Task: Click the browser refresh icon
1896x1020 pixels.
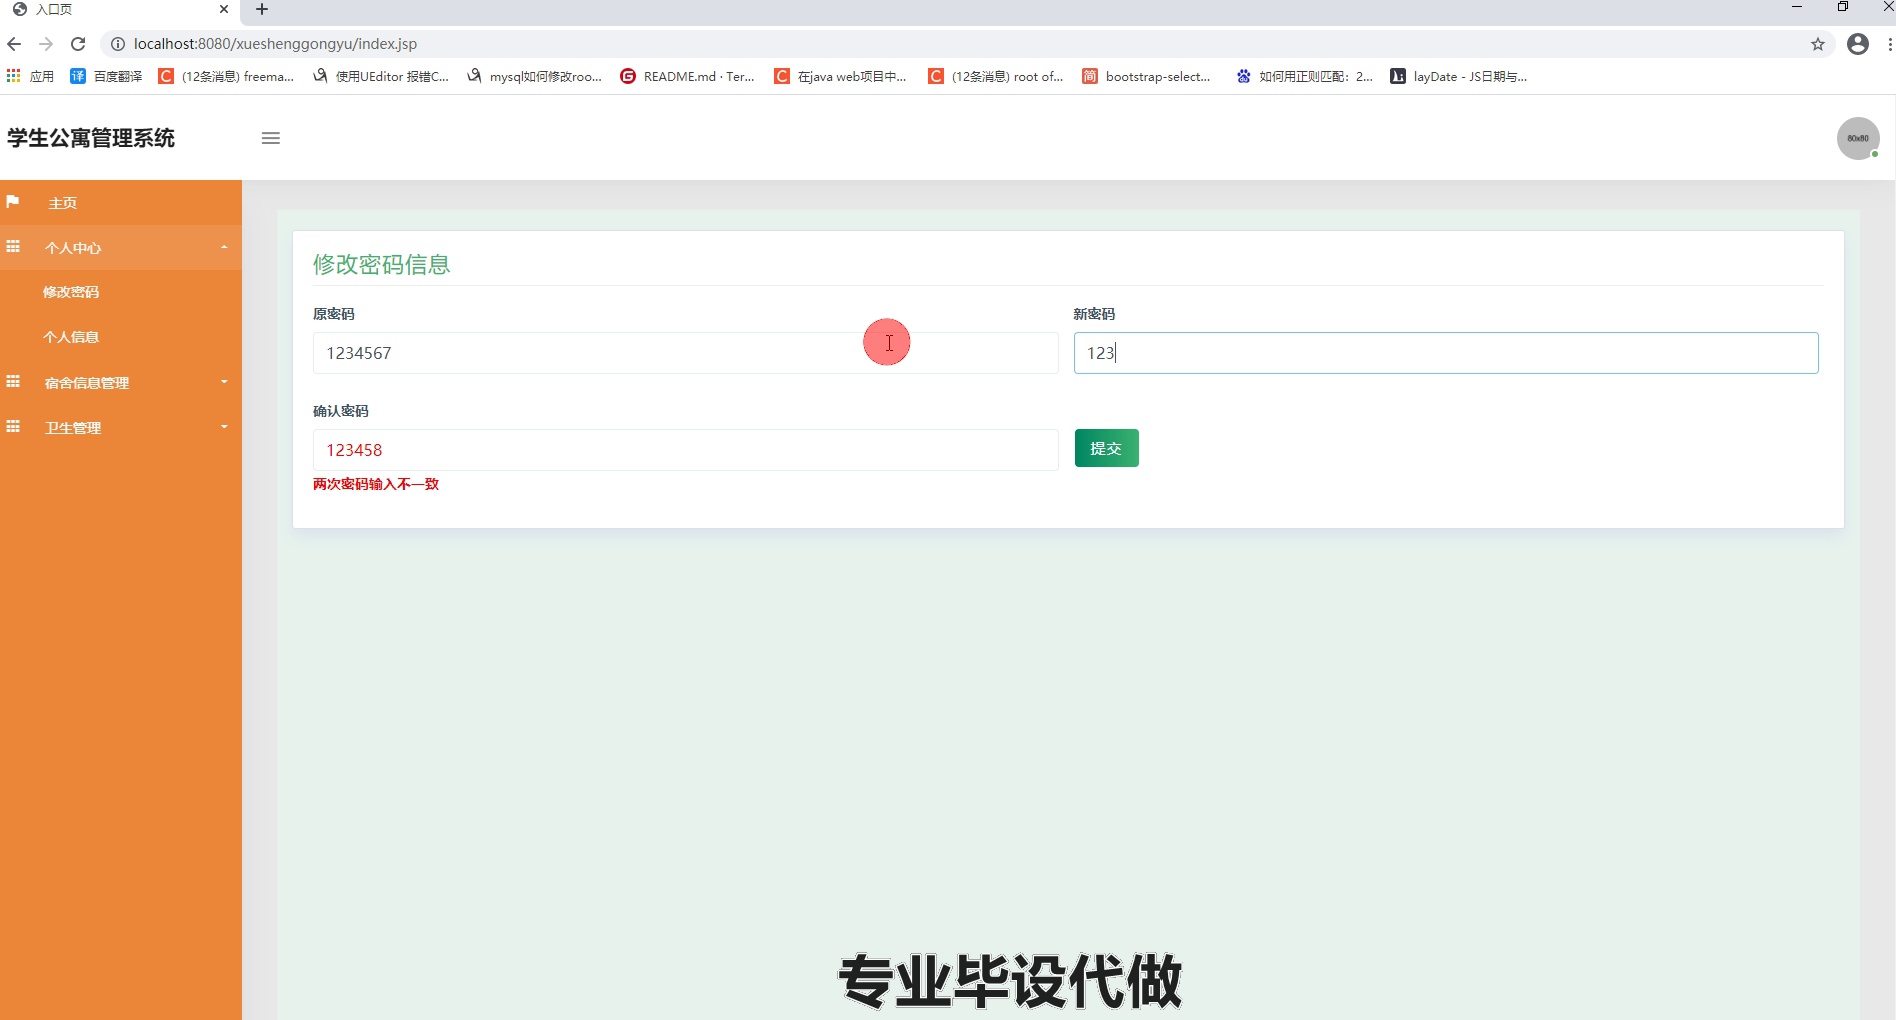Action: click(77, 43)
